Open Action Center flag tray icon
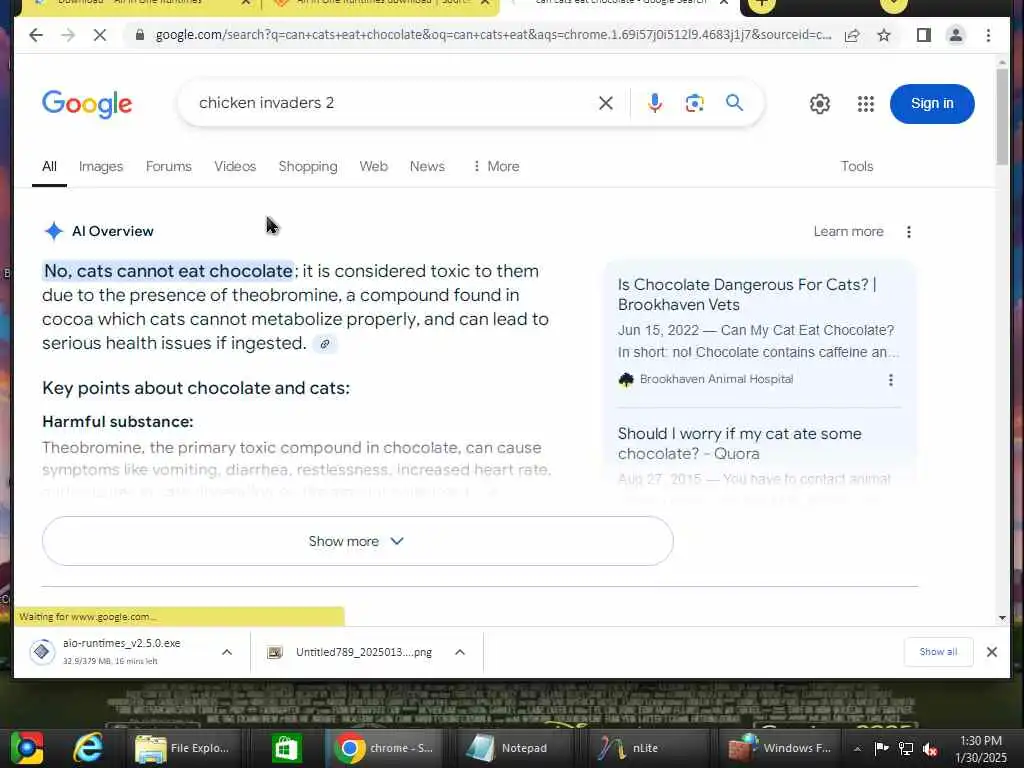This screenshot has width=1024, height=768. pyautogui.click(x=881, y=749)
